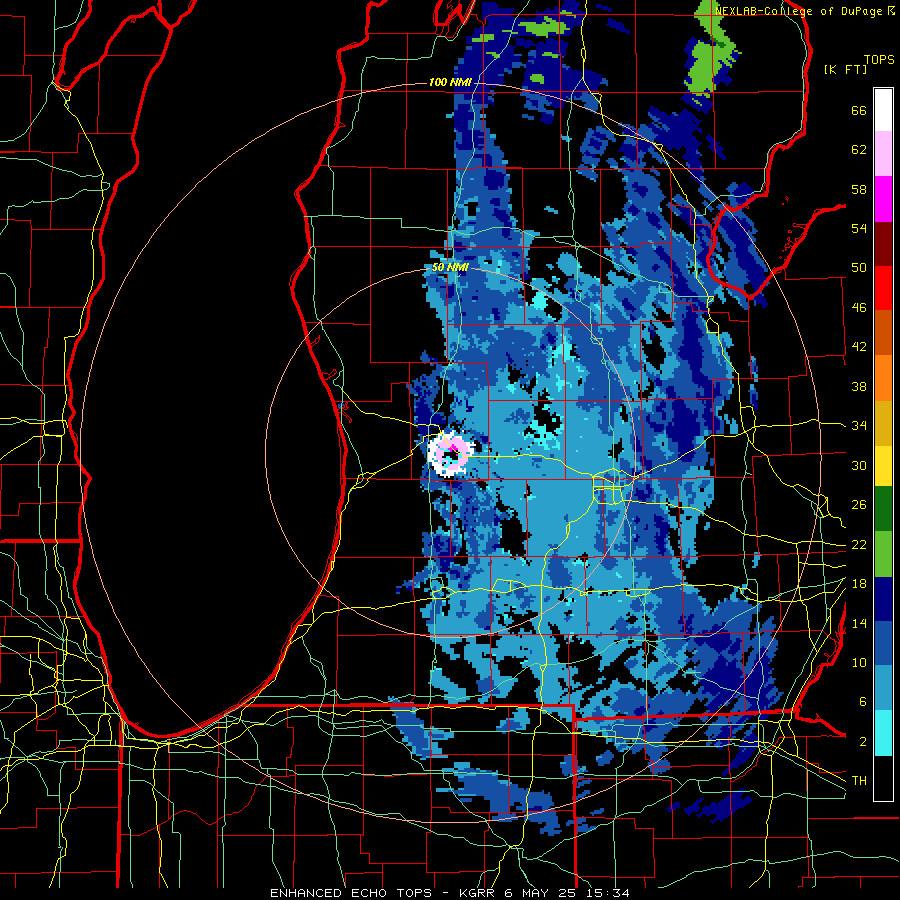Click the 'NEXLAB-College of DuPage' text
The height and width of the screenshot is (900, 900).
coord(798,11)
